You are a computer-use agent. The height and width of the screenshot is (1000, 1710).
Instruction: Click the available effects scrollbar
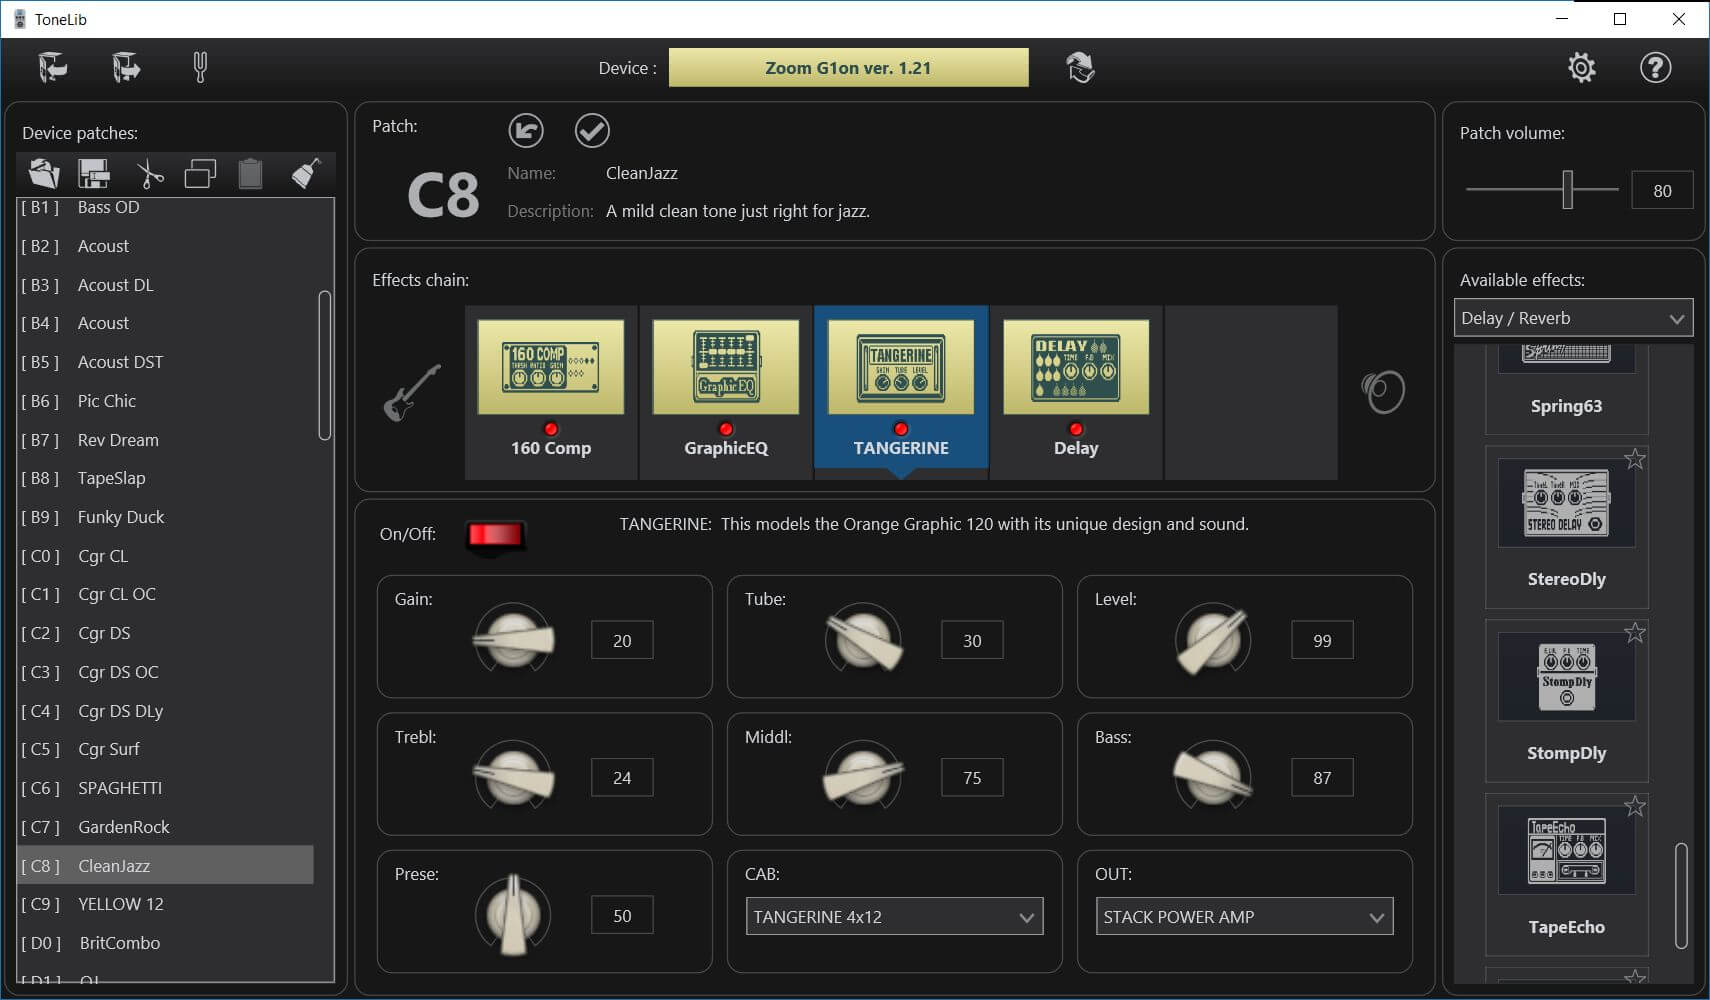coord(1681,896)
